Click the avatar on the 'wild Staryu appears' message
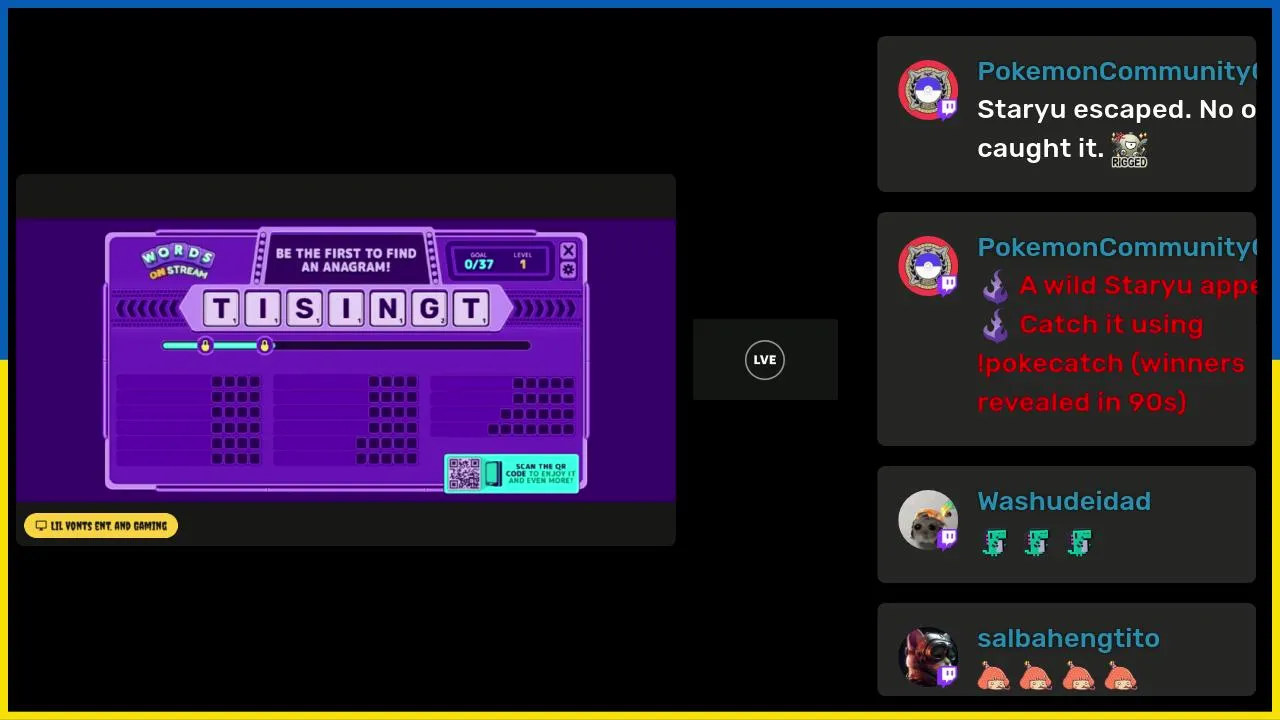The image size is (1280, 720). pyautogui.click(x=928, y=266)
